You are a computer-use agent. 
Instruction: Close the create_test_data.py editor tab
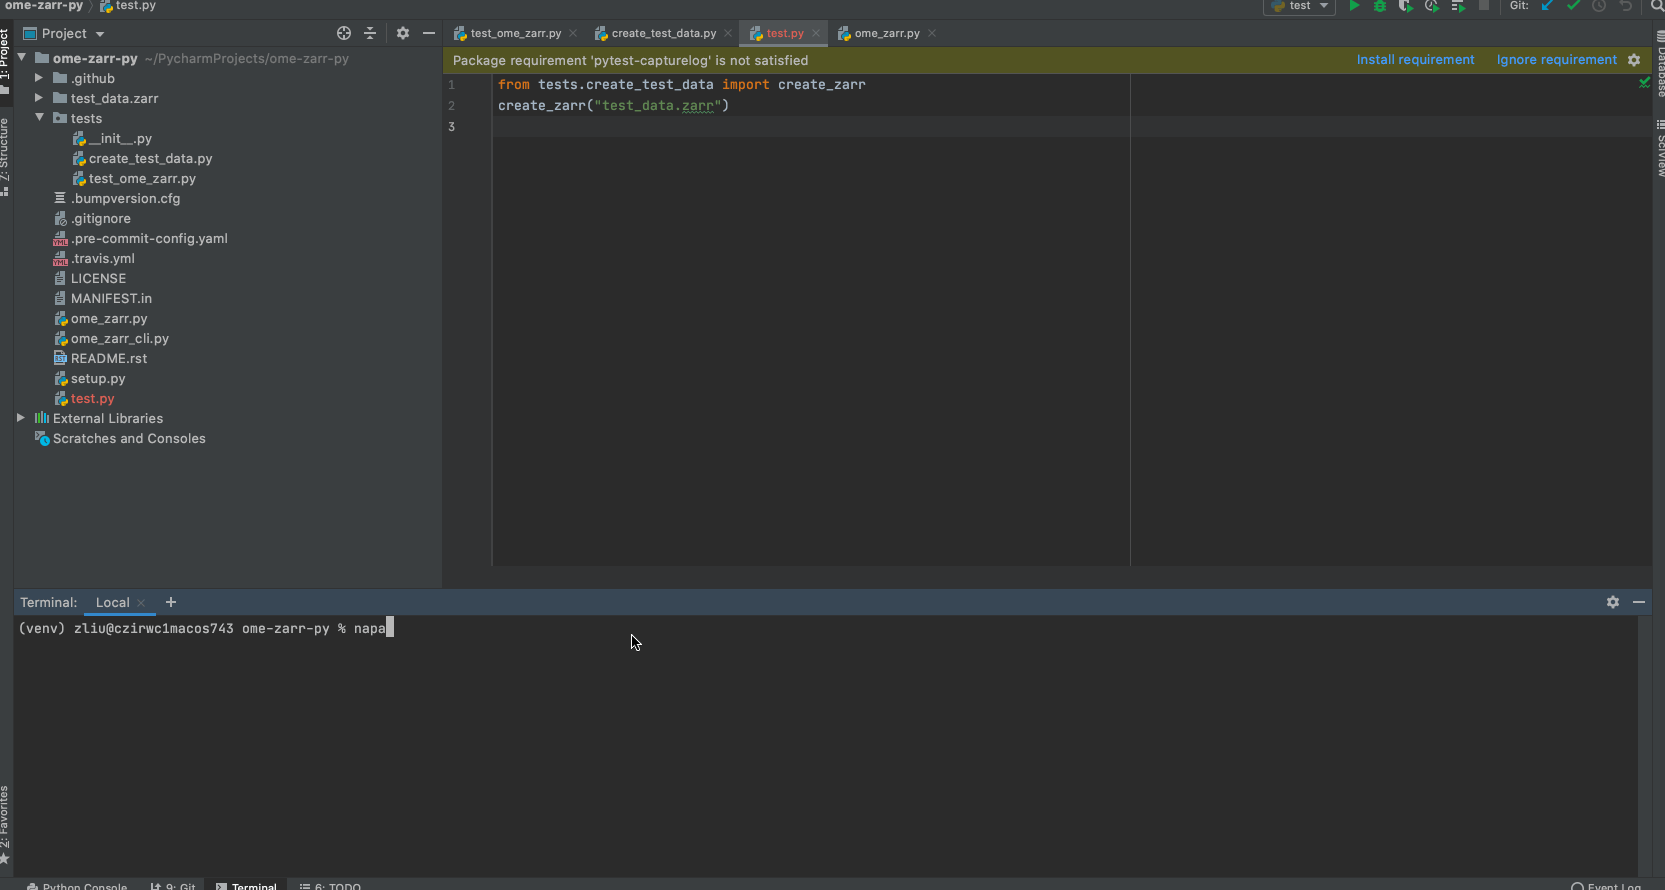728,34
